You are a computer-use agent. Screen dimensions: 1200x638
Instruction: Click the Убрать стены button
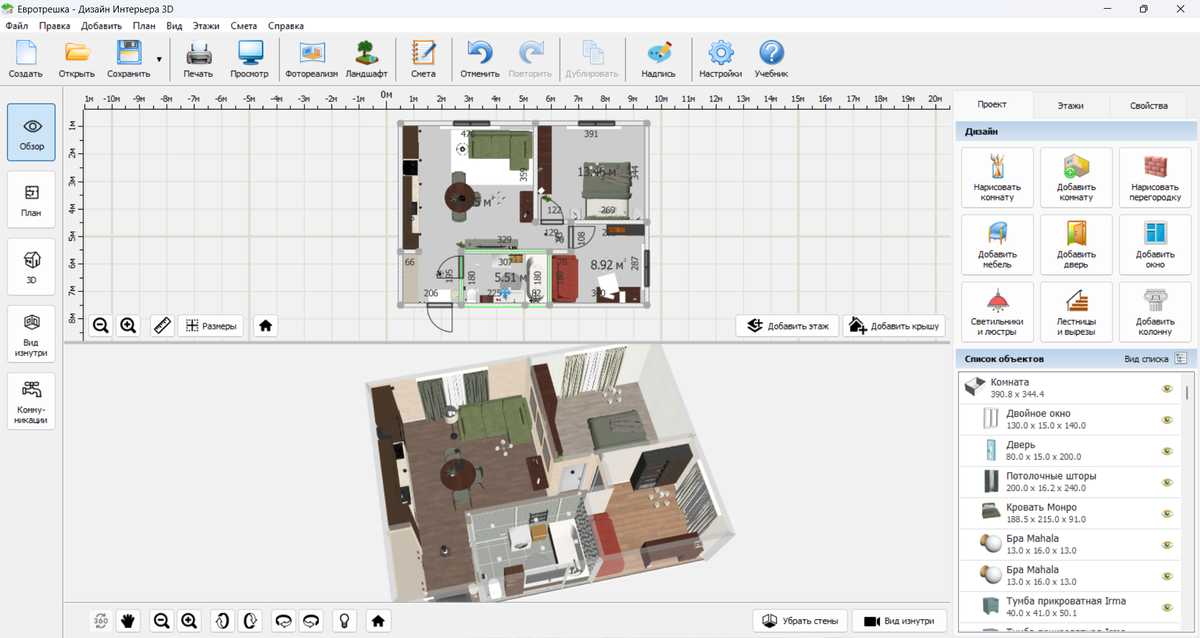coord(800,620)
